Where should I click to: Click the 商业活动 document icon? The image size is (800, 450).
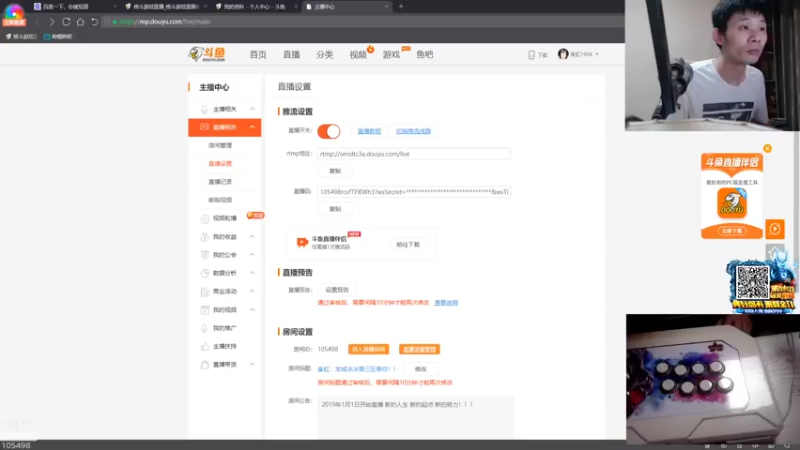[x=205, y=291]
